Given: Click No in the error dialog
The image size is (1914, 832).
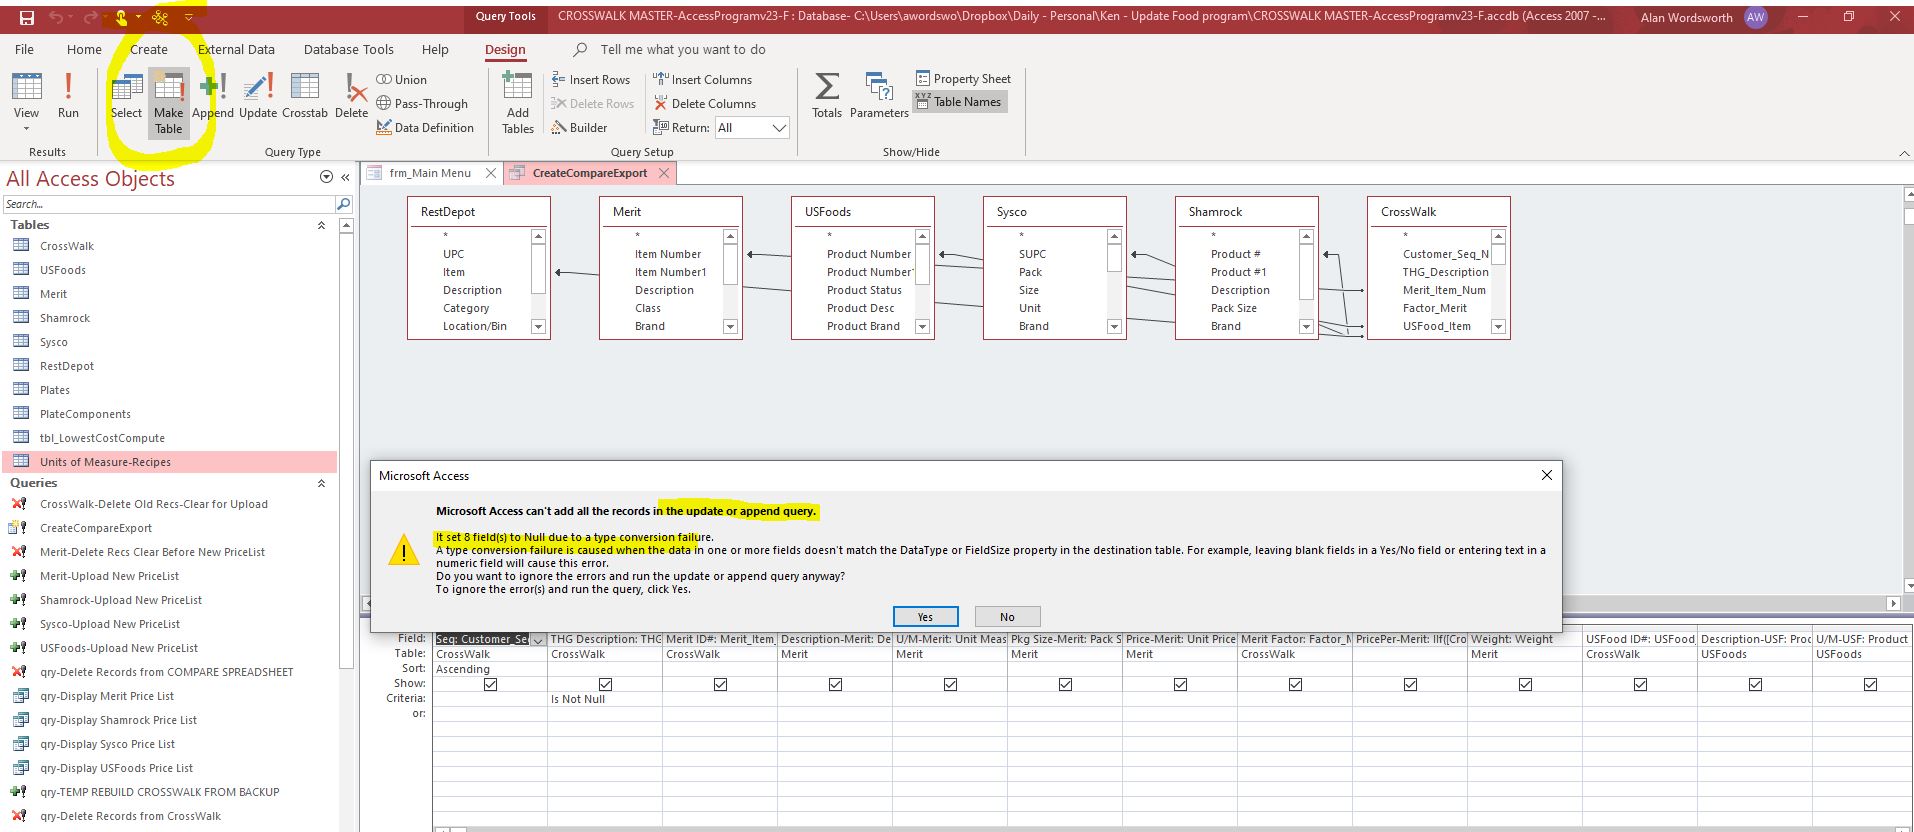Looking at the screenshot, I should coord(1007,617).
